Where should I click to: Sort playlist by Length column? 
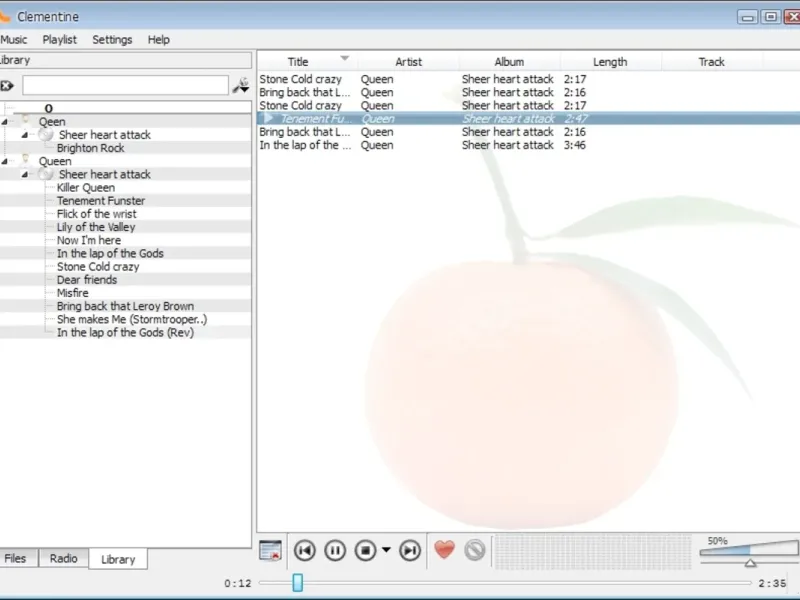click(610, 62)
